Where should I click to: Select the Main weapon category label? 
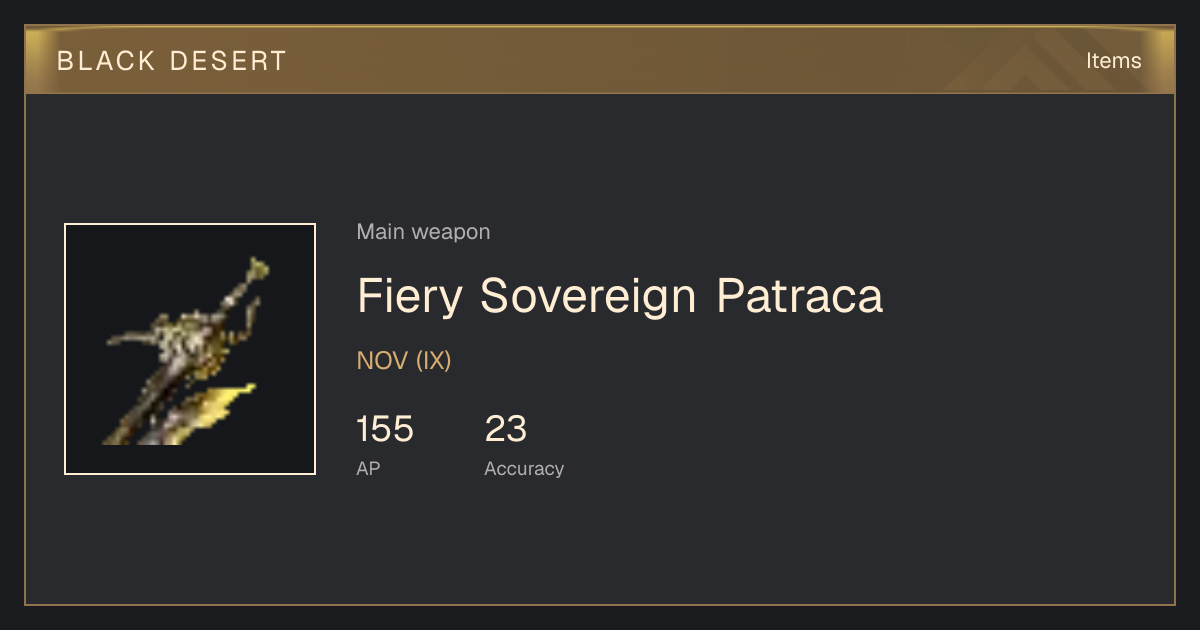coord(423,232)
